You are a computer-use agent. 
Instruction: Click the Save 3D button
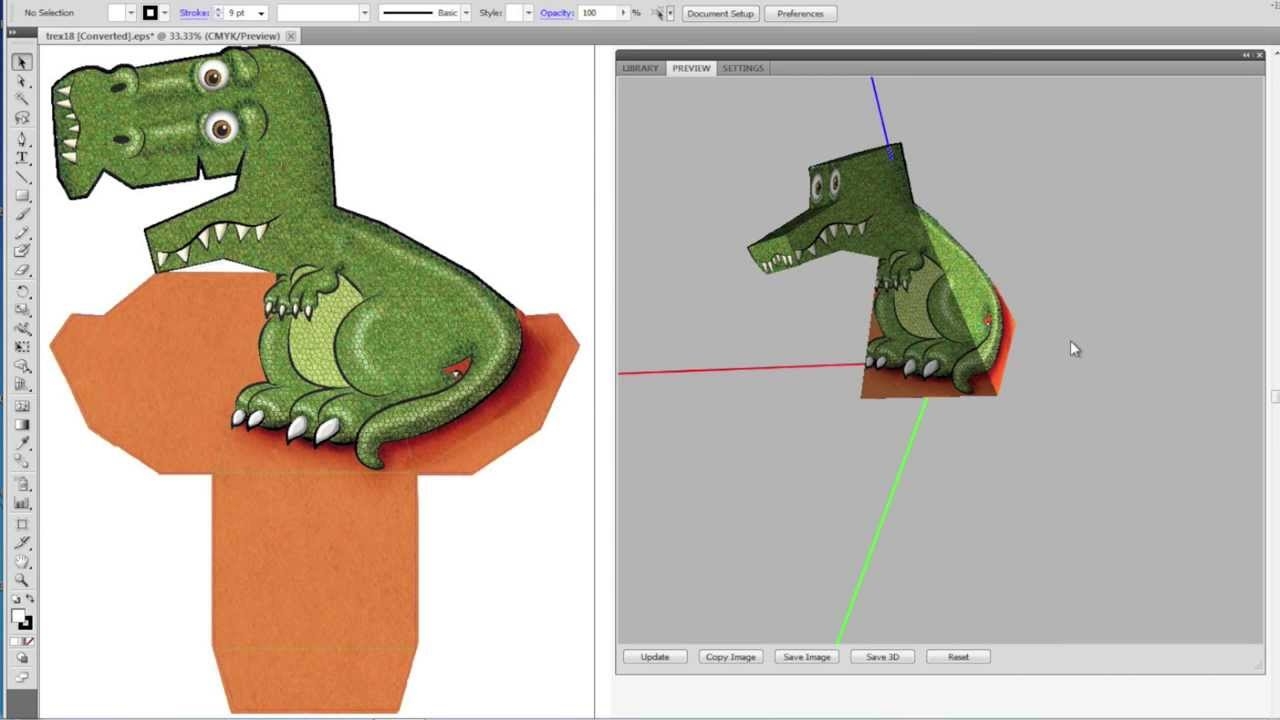(x=882, y=657)
